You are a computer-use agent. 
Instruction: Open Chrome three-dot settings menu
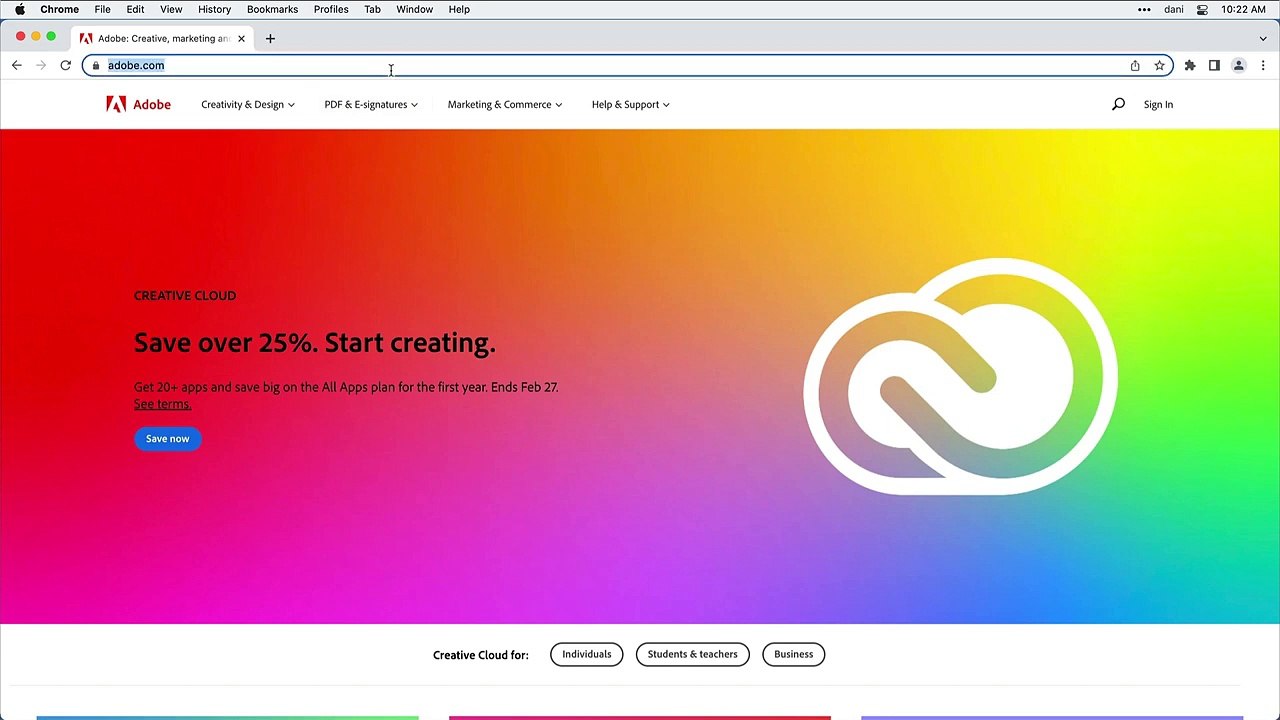1263,65
